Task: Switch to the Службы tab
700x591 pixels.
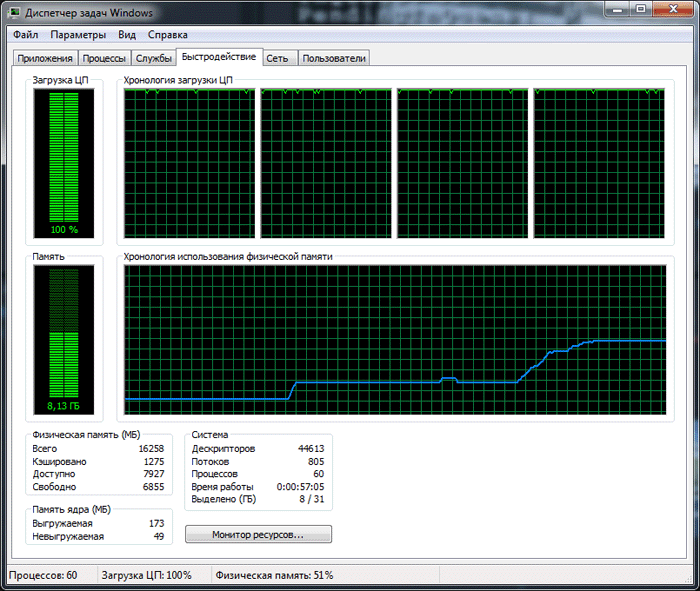Action: (x=154, y=58)
